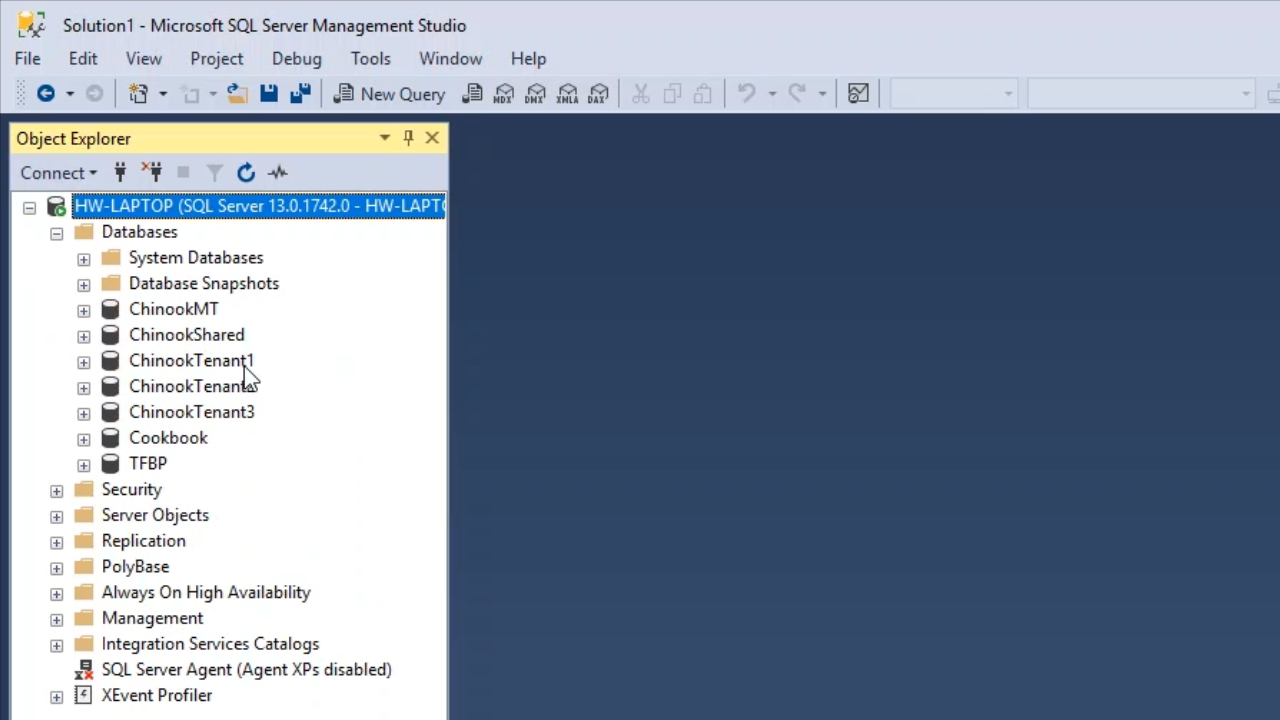Select the SQL Server Agent node

point(246,670)
